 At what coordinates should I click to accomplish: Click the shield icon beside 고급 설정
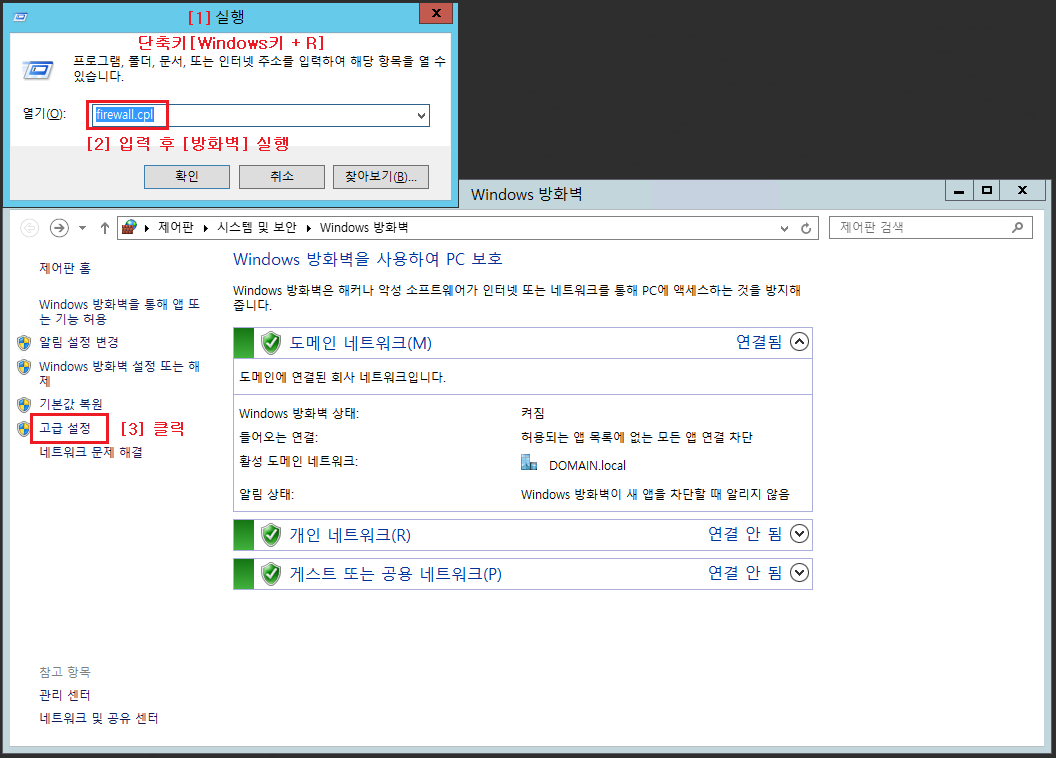[x=24, y=429]
